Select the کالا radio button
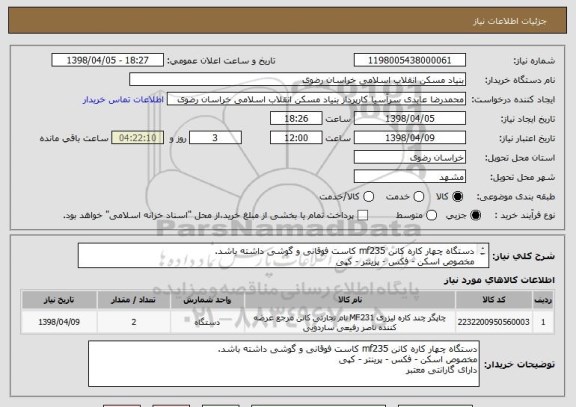Image resolution: width=576 pixels, height=407 pixels. [x=457, y=197]
